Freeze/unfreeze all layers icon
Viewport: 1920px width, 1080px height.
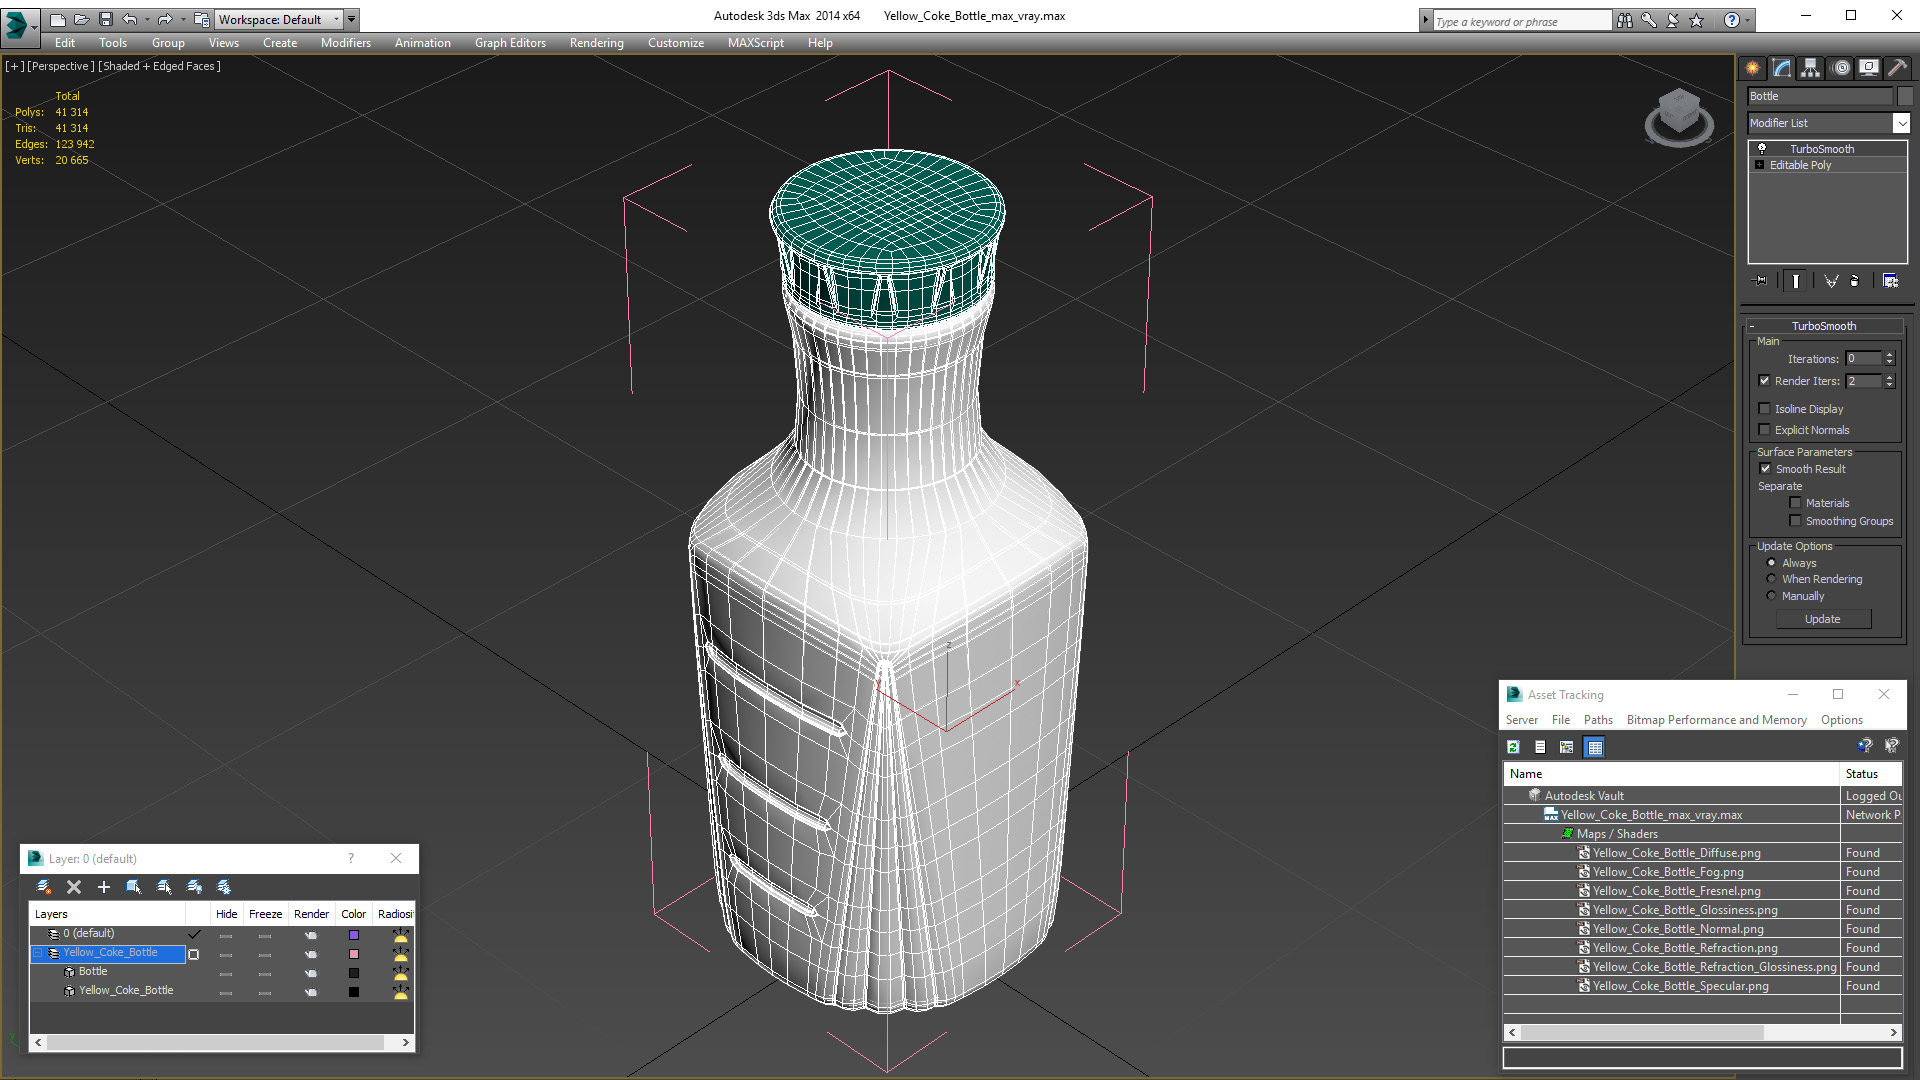coord(224,887)
